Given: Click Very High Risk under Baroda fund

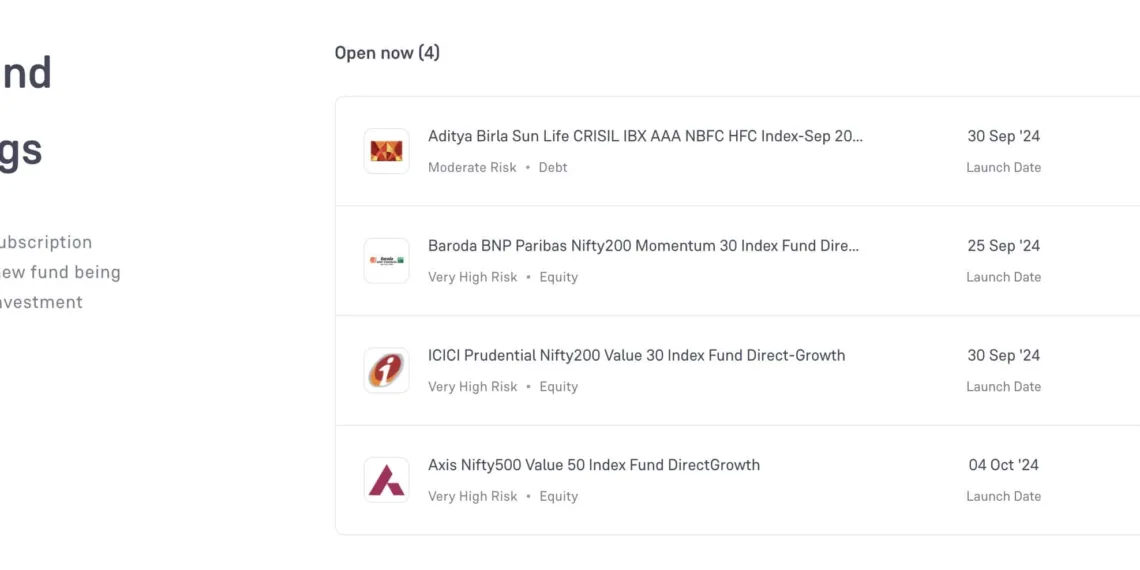Looking at the screenshot, I should tap(472, 277).
